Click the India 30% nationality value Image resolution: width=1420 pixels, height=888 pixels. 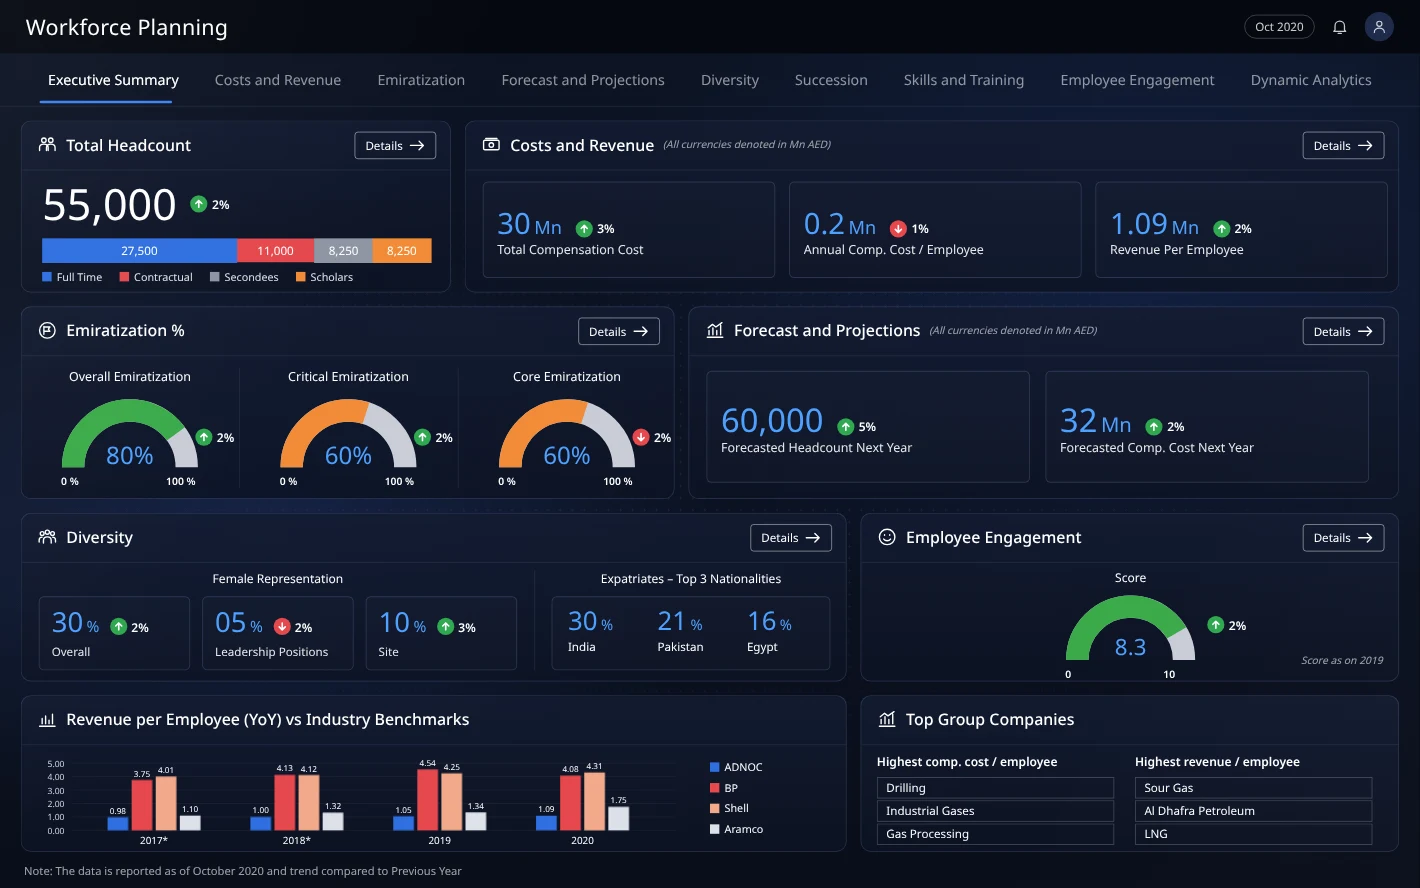coord(590,622)
